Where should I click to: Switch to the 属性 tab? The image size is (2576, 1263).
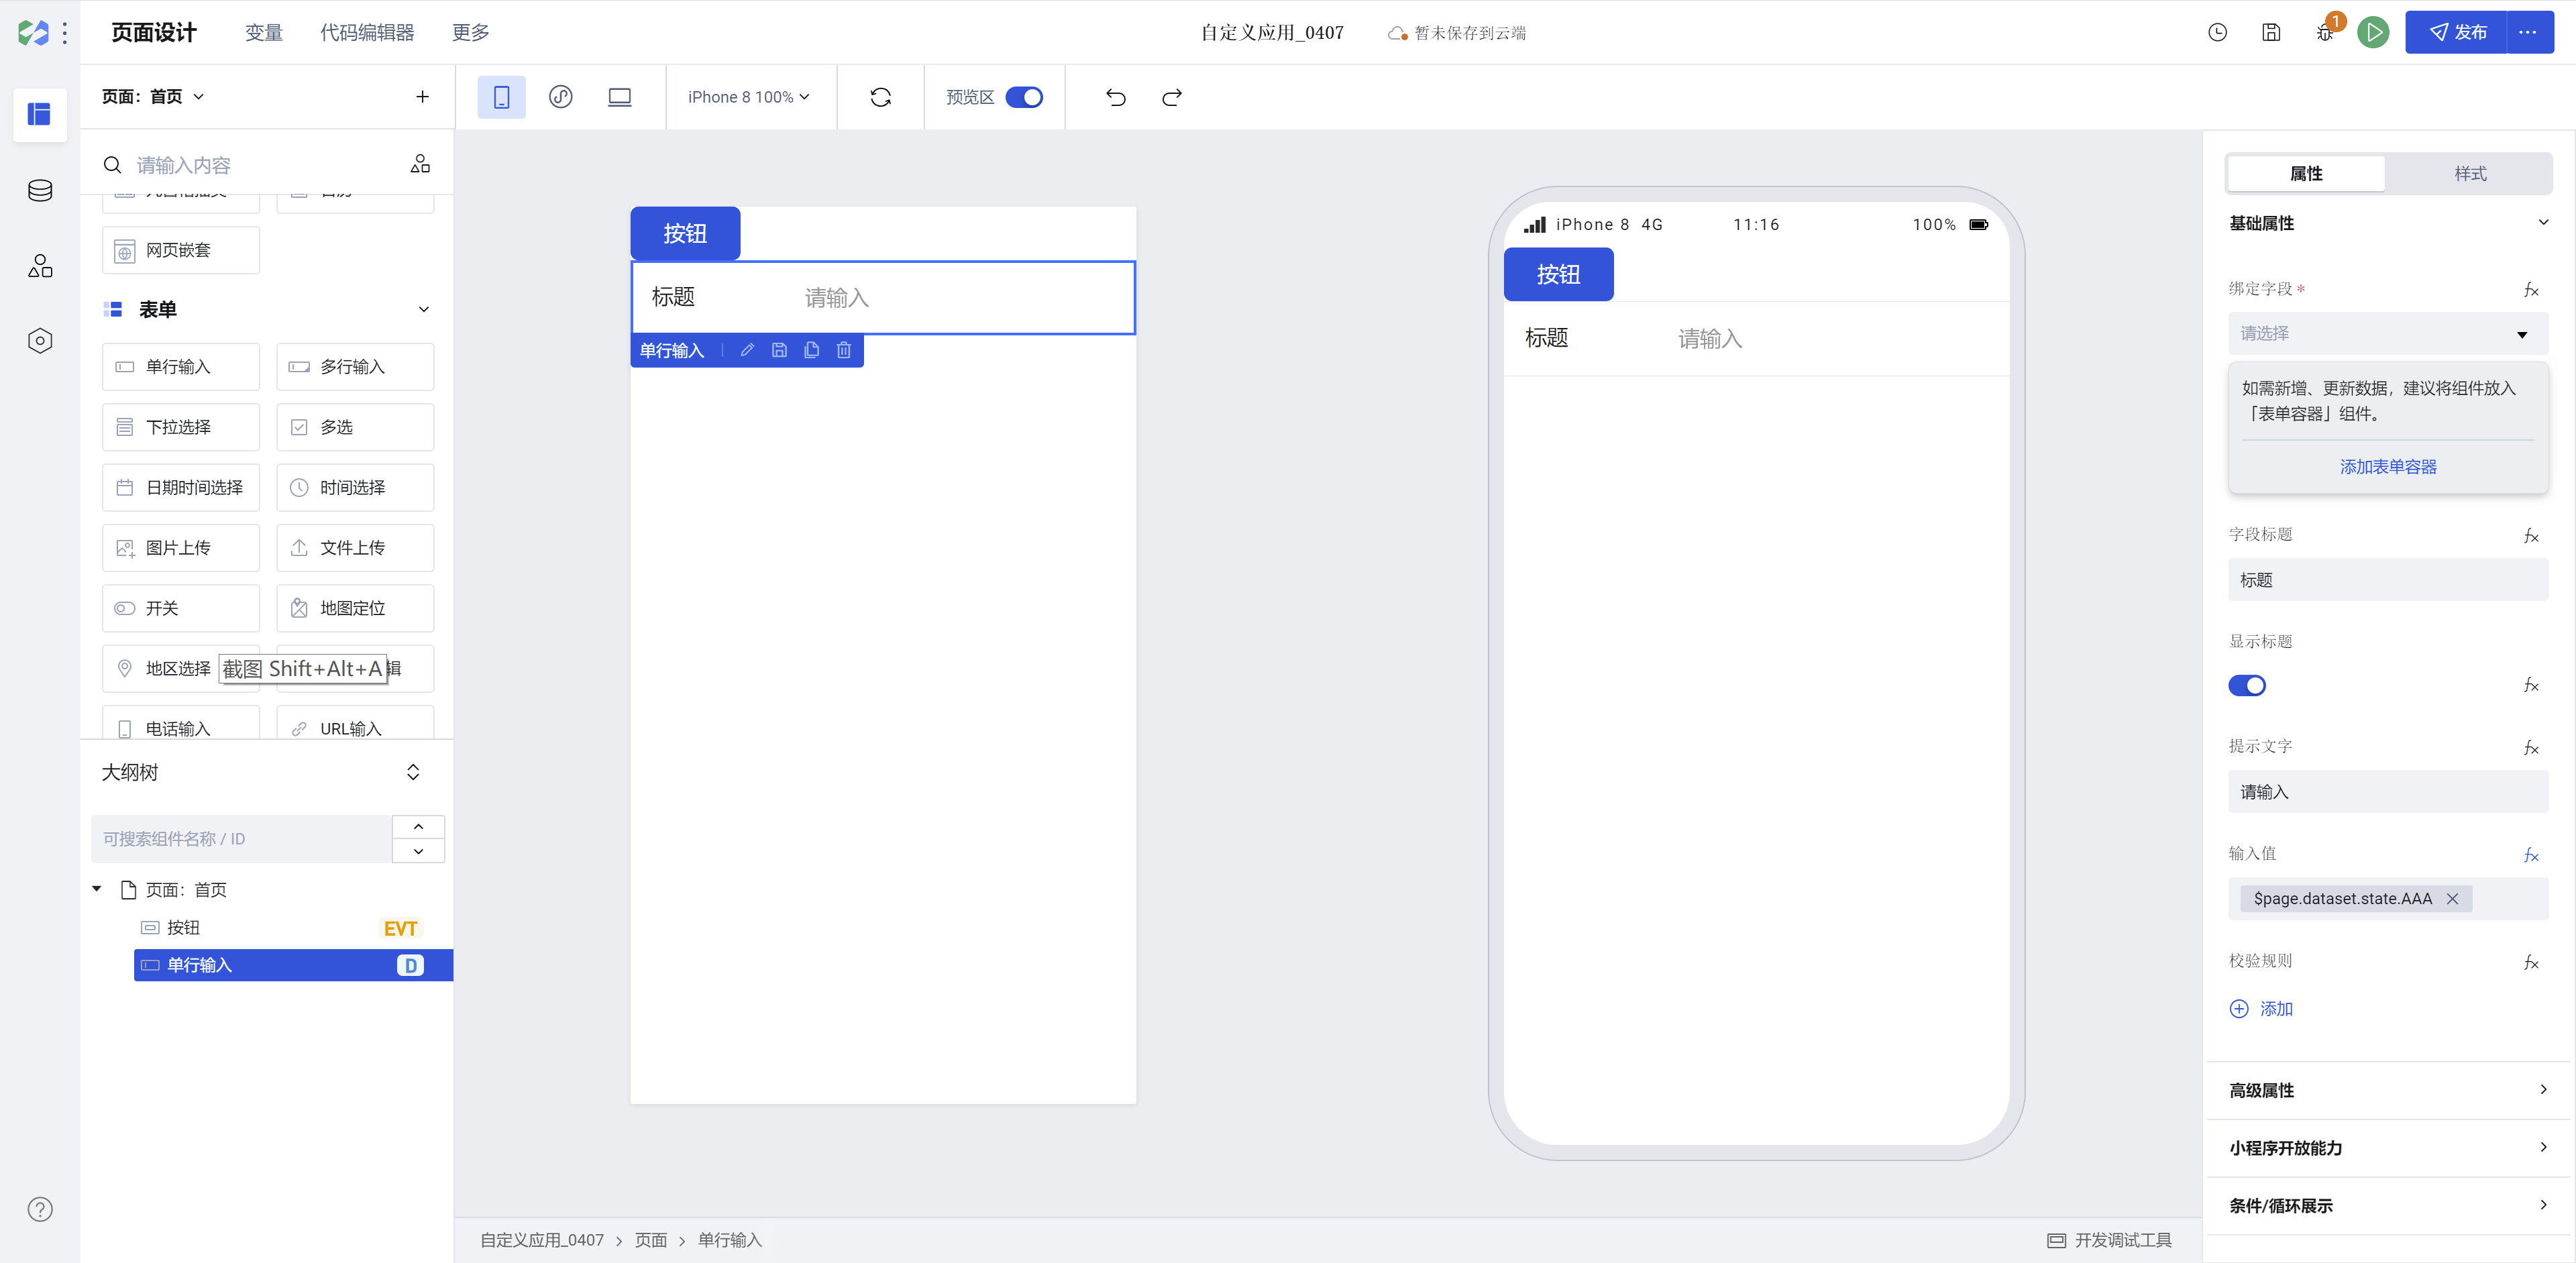click(2306, 173)
